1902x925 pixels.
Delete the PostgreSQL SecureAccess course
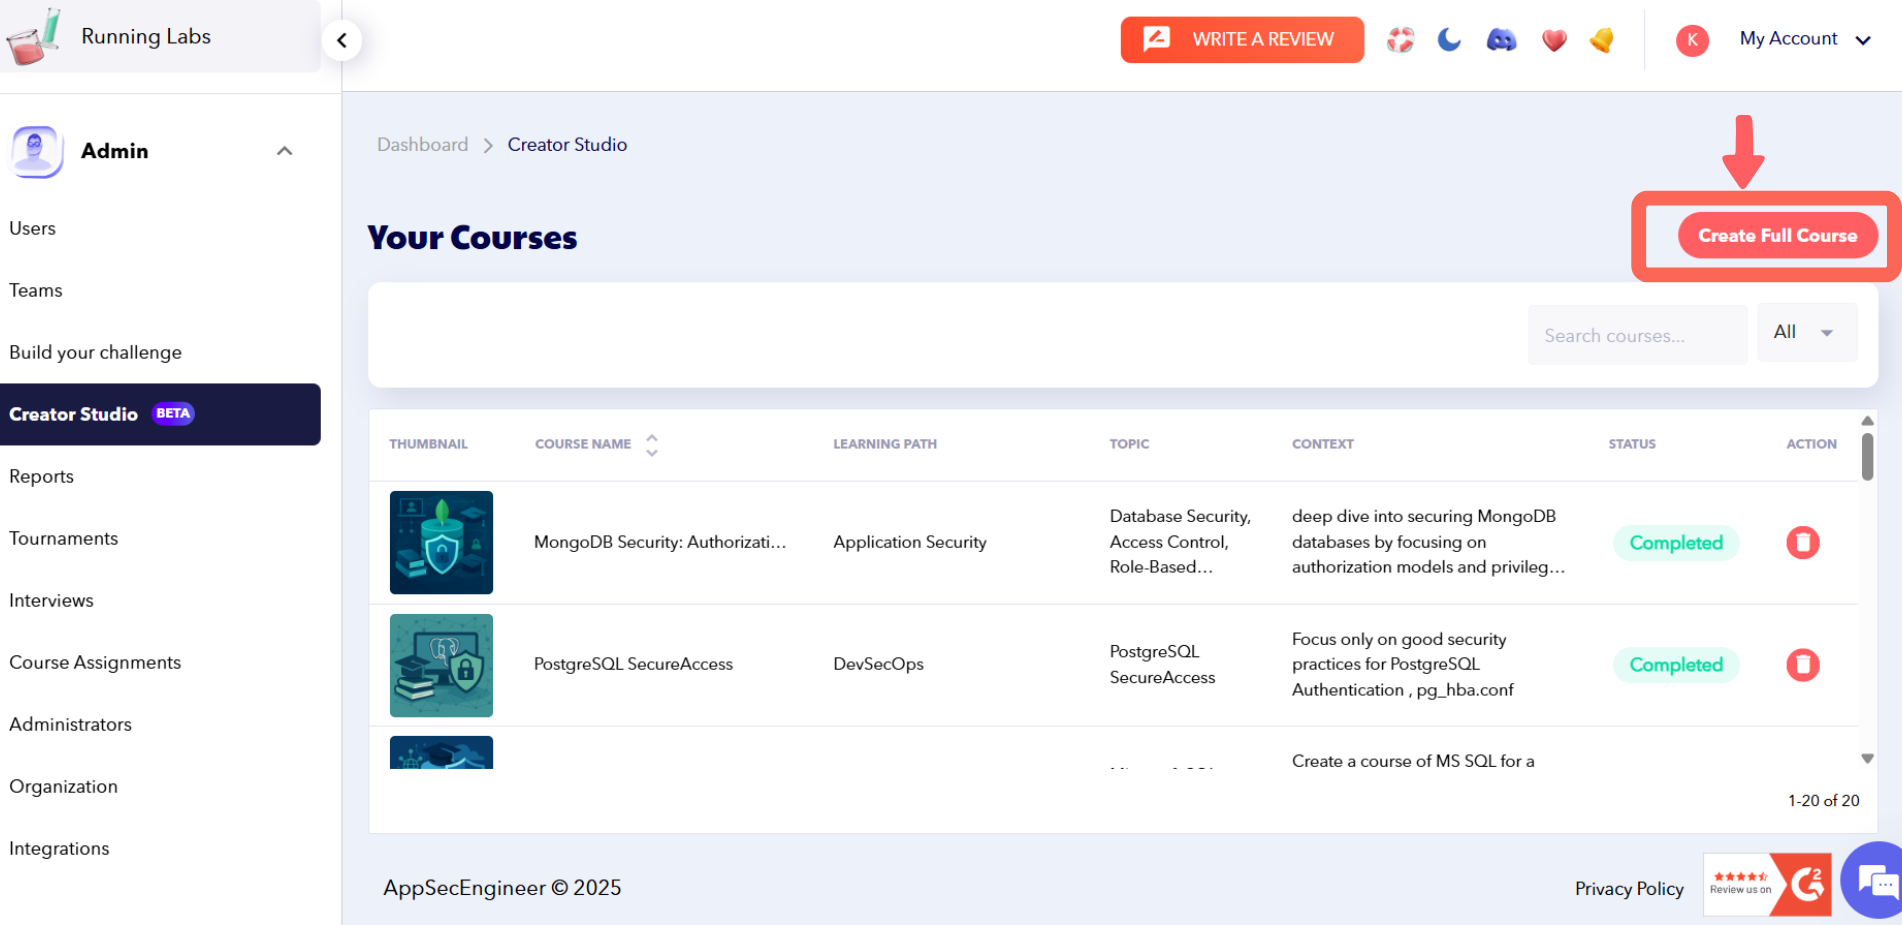click(1802, 665)
